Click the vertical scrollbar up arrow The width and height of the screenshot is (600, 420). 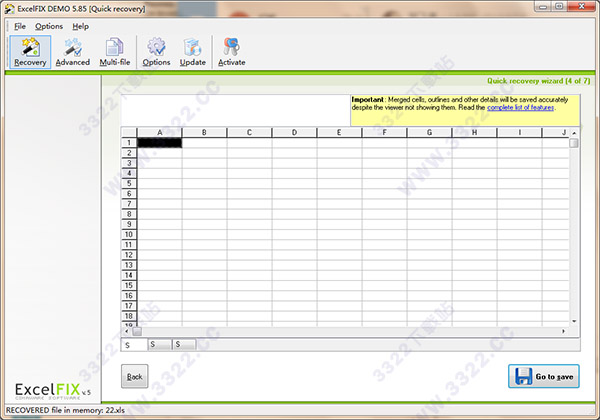574,133
